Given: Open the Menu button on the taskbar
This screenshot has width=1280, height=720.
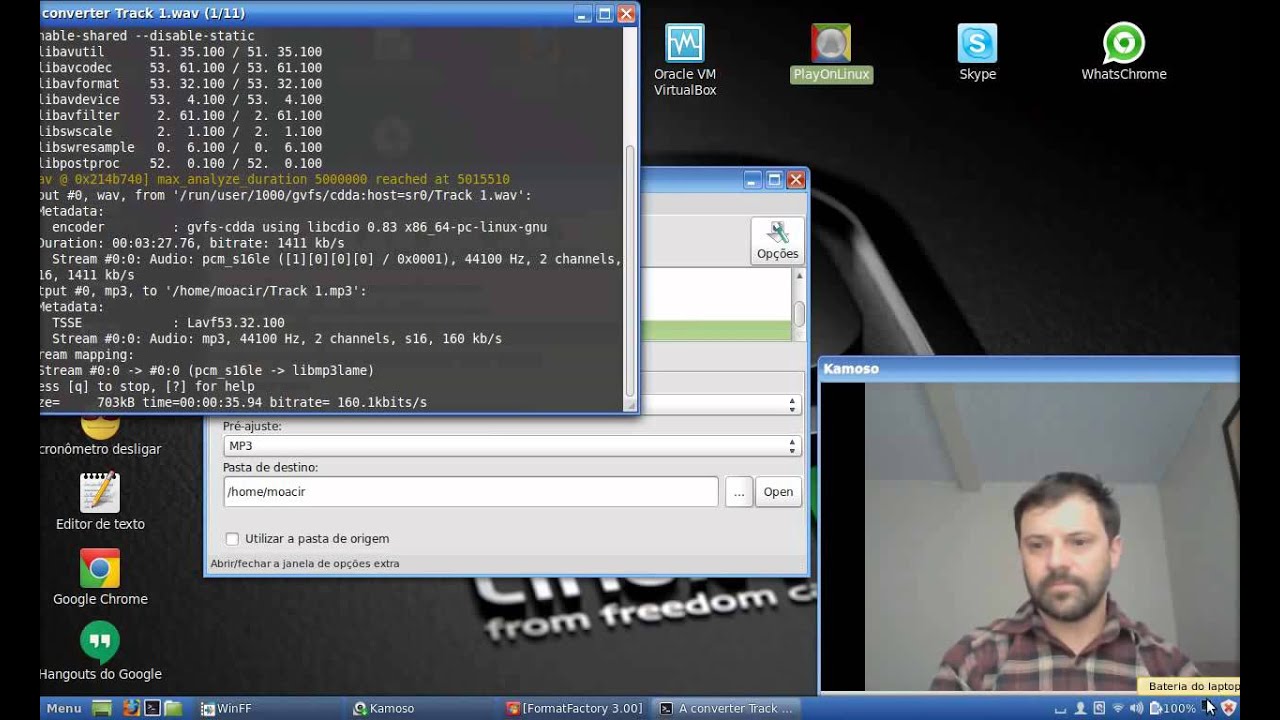Looking at the screenshot, I should pos(64,708).
